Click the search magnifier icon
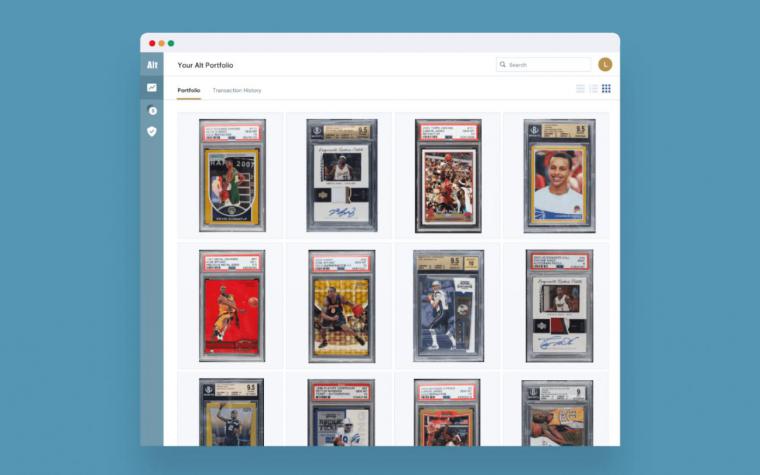Image resolution: width=760 pixels, height=475 pixels. (503, 64)
